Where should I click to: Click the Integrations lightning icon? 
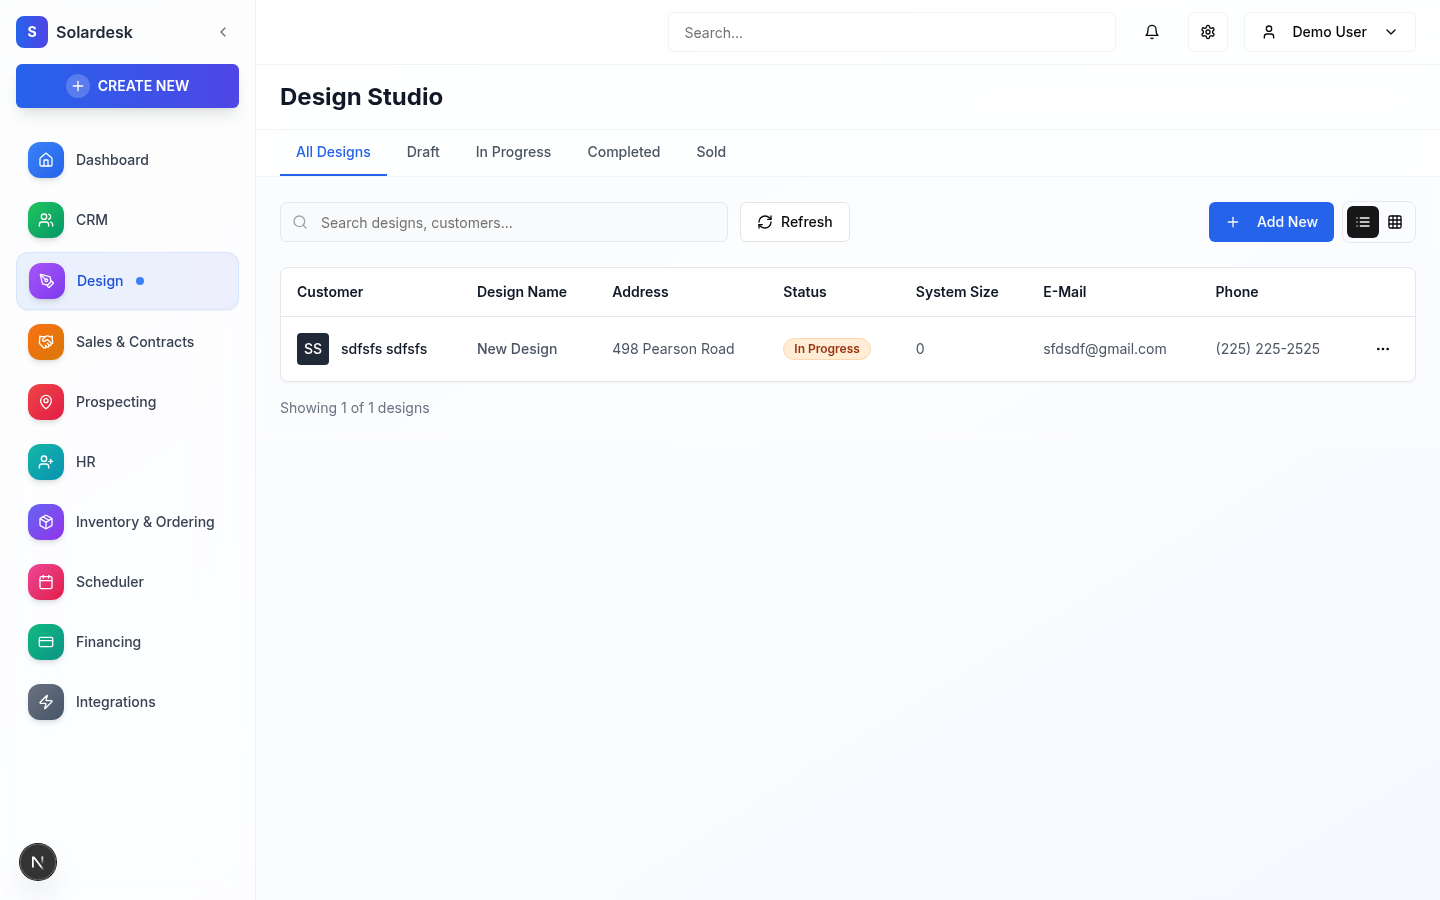point(45,701)
